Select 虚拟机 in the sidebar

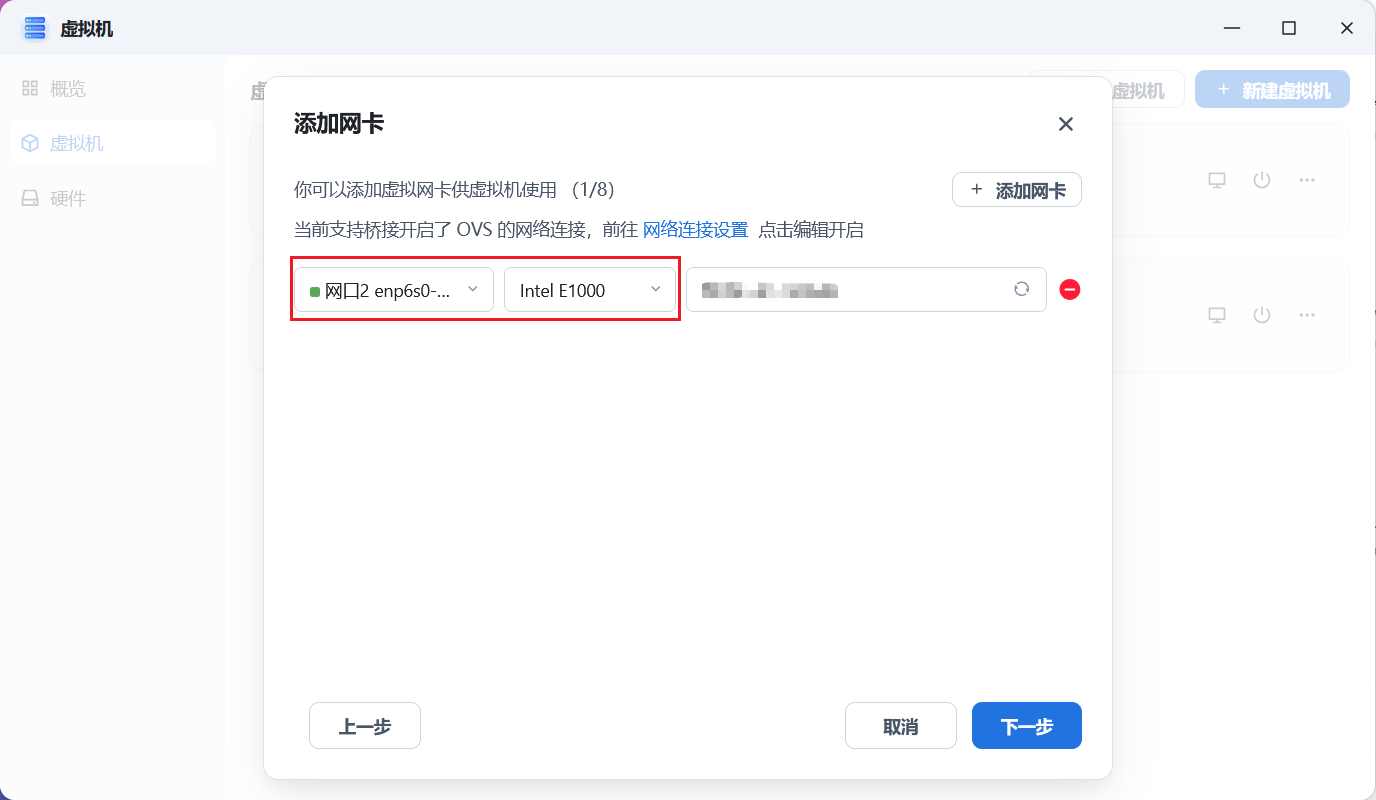[113, 143]
